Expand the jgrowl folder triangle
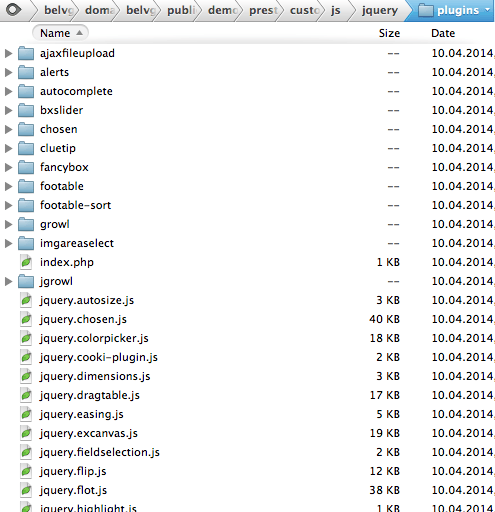This screenshot has height=512, width=495. click(x=8, y=281)
